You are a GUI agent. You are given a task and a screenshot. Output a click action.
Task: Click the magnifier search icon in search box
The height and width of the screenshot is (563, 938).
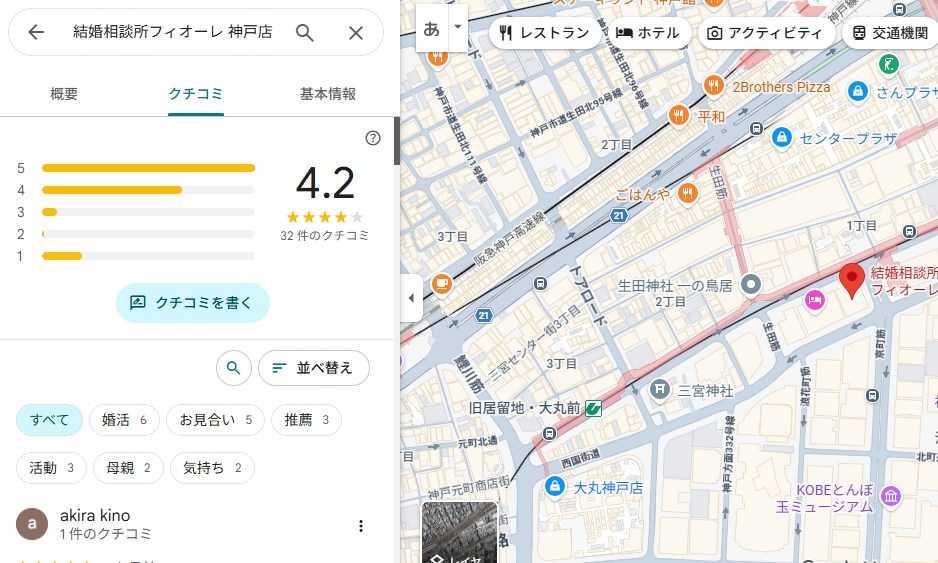point(305,33)
